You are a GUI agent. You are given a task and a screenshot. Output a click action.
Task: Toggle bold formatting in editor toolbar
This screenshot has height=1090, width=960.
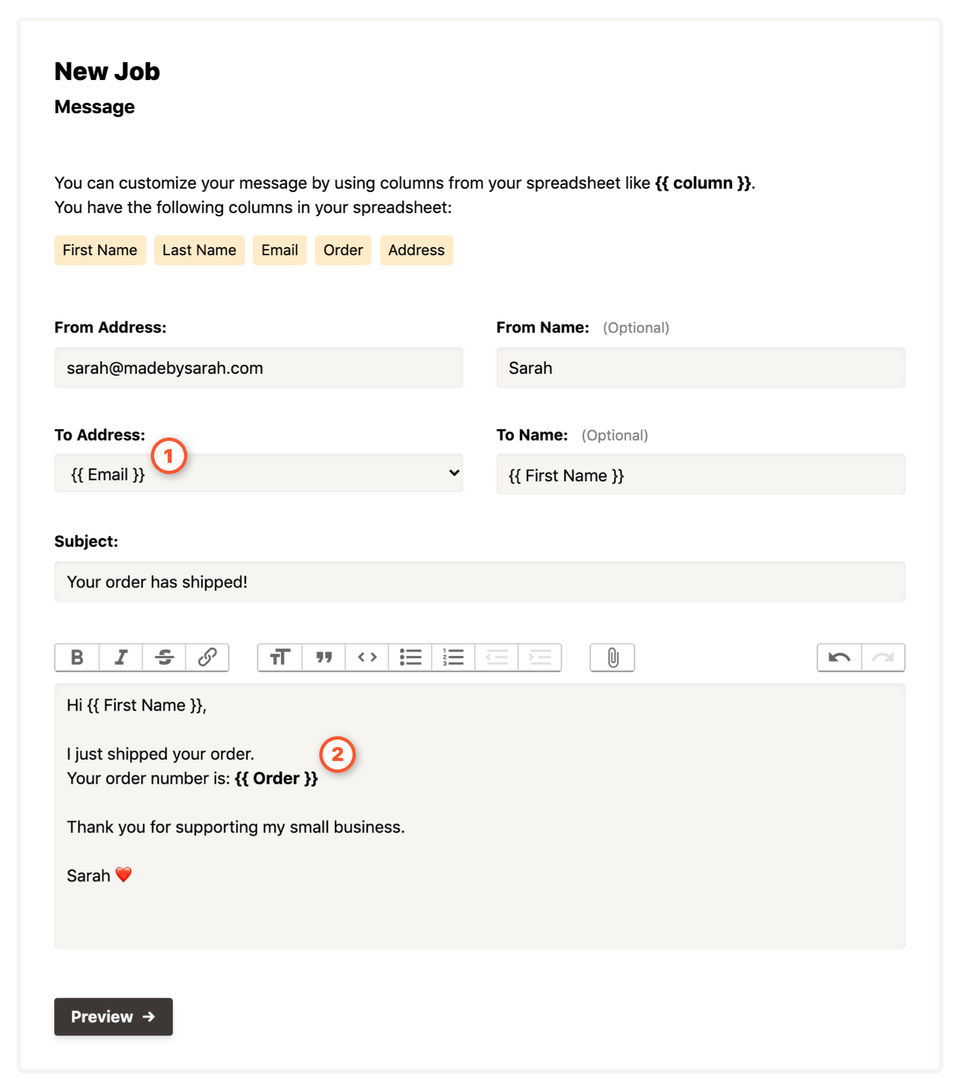(x=76, y=657)
